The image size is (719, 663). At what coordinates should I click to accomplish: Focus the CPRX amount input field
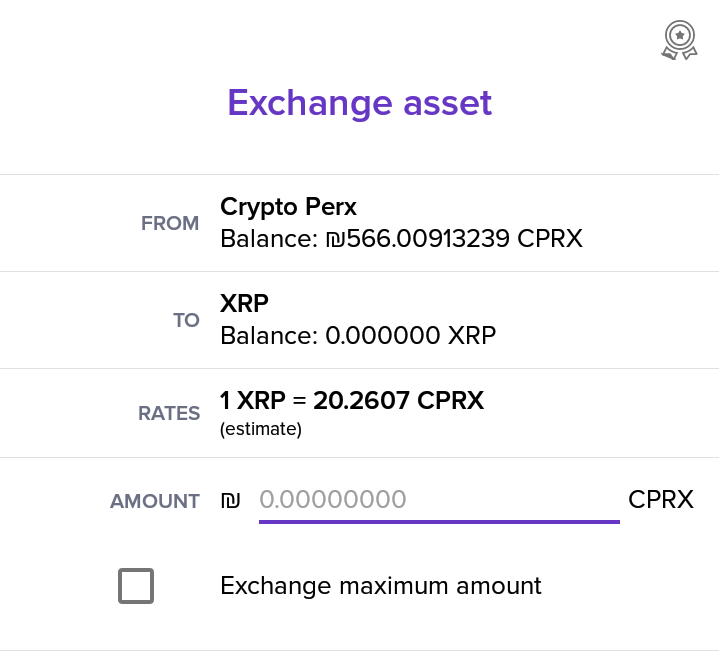[x=439, y=499]
